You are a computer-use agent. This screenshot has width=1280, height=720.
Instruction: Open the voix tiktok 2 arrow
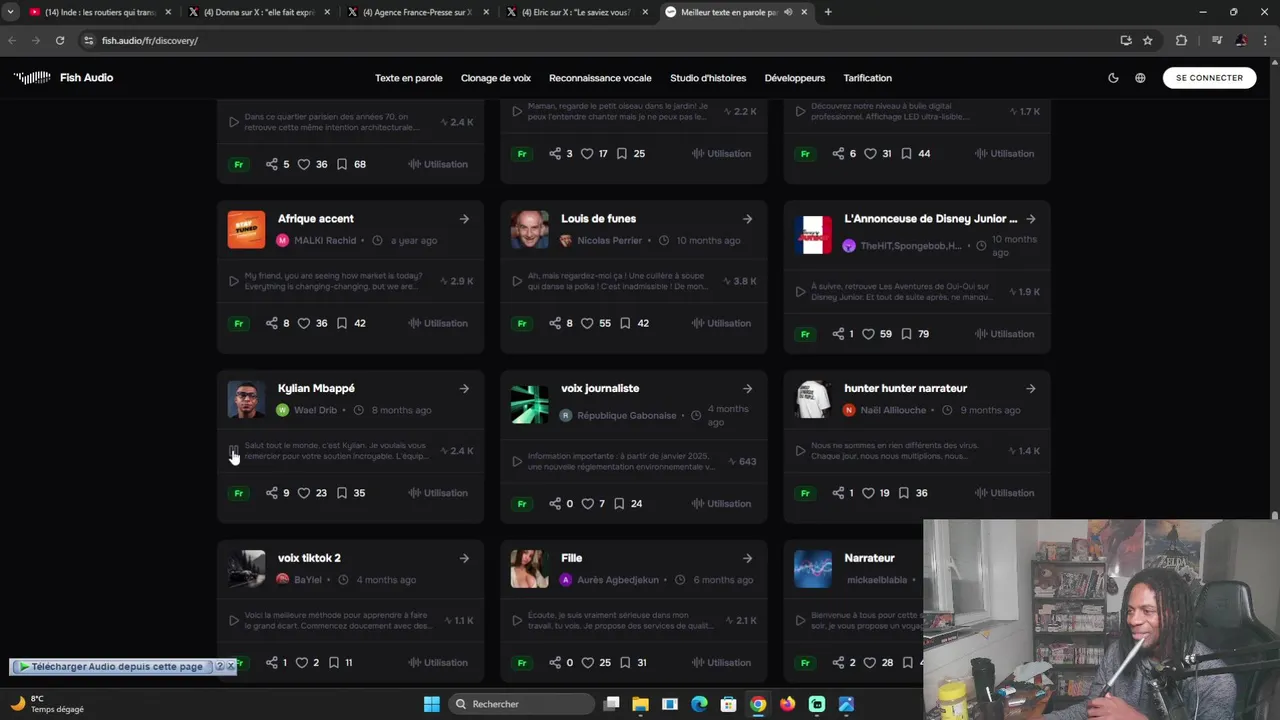464,558
